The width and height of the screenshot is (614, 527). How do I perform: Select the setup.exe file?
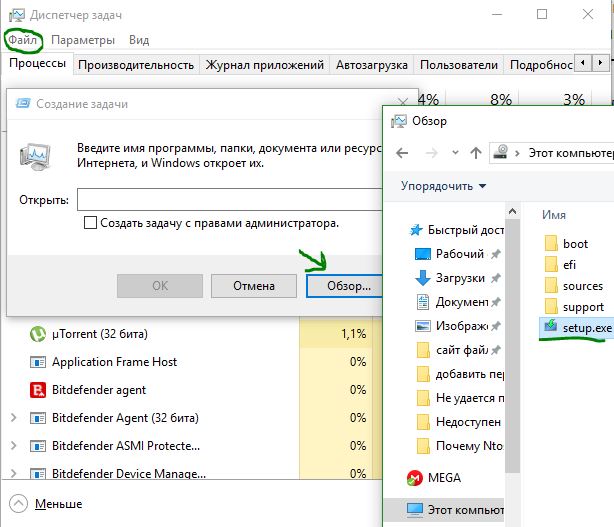[x=577, y=328]
